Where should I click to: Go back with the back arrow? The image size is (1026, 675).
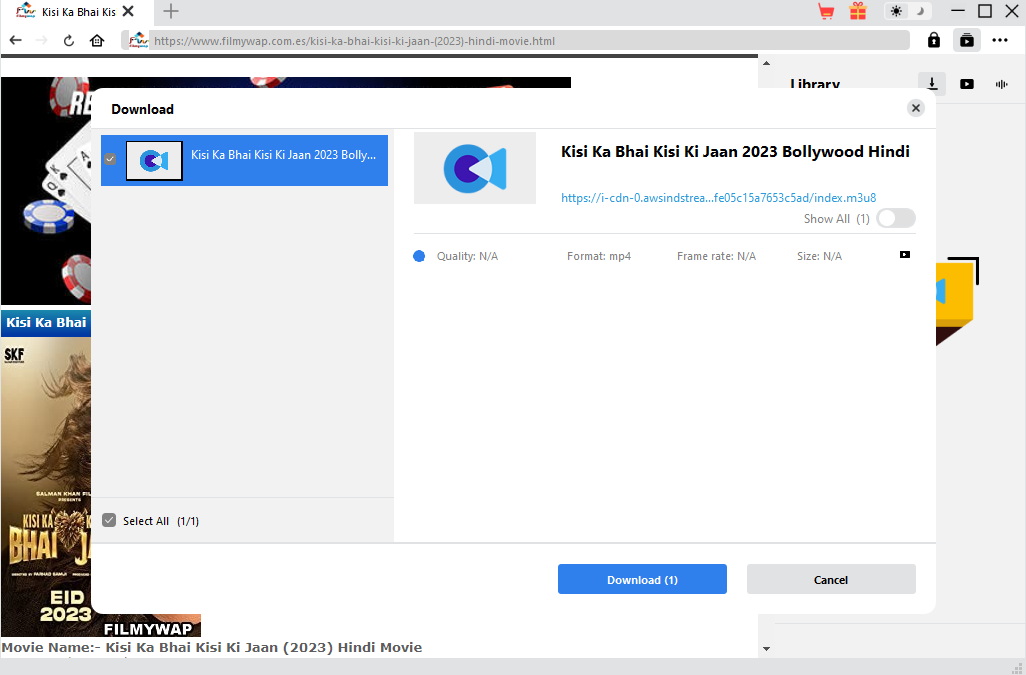(16, 41)
